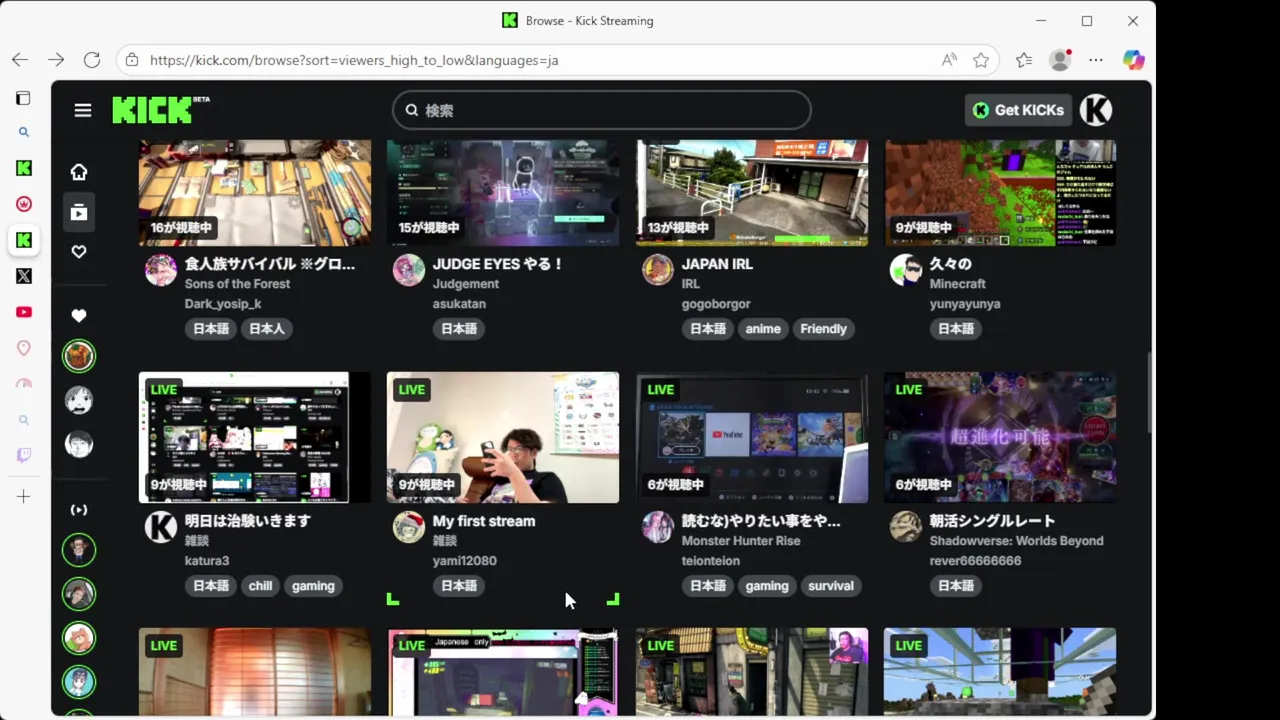Open the My first stream thumbnail
1280x720 pixels.
tap(503, 437)
